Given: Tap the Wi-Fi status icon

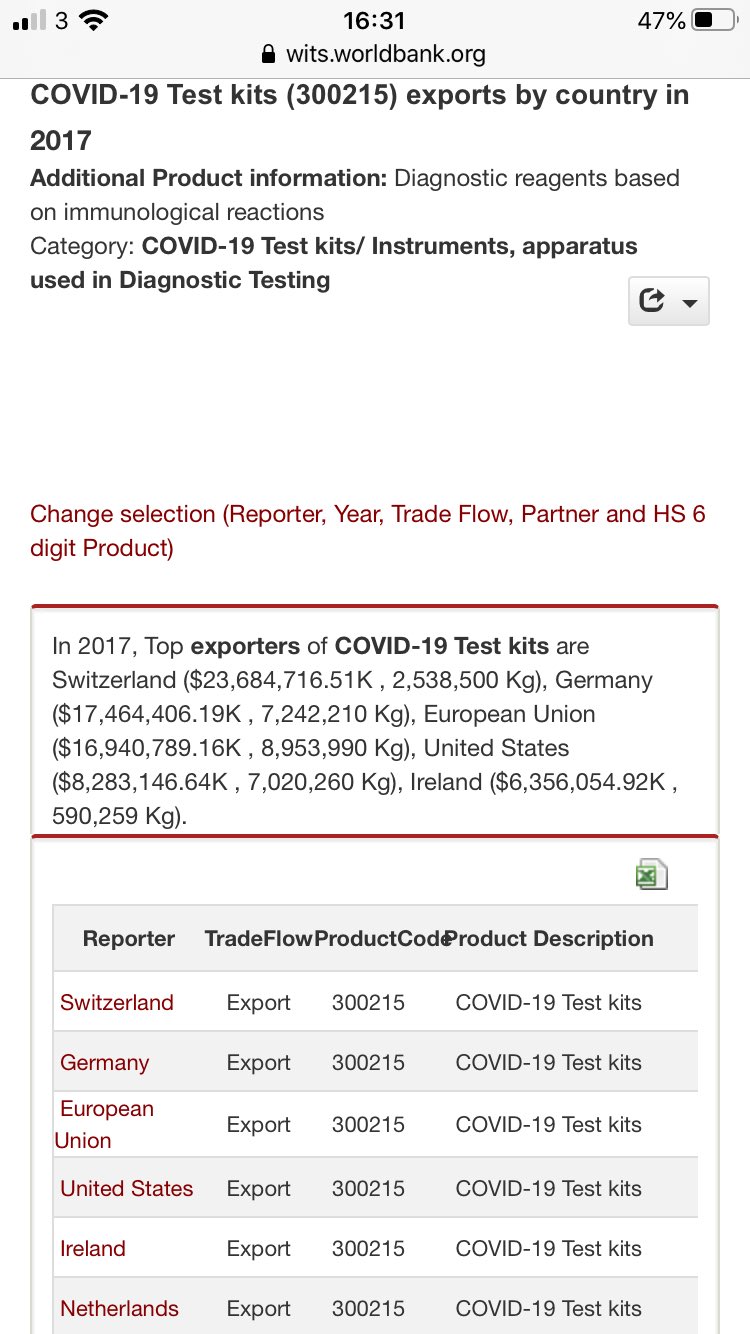Looking at the screenshot, I should pyautogui.click(x=95, y=20).
